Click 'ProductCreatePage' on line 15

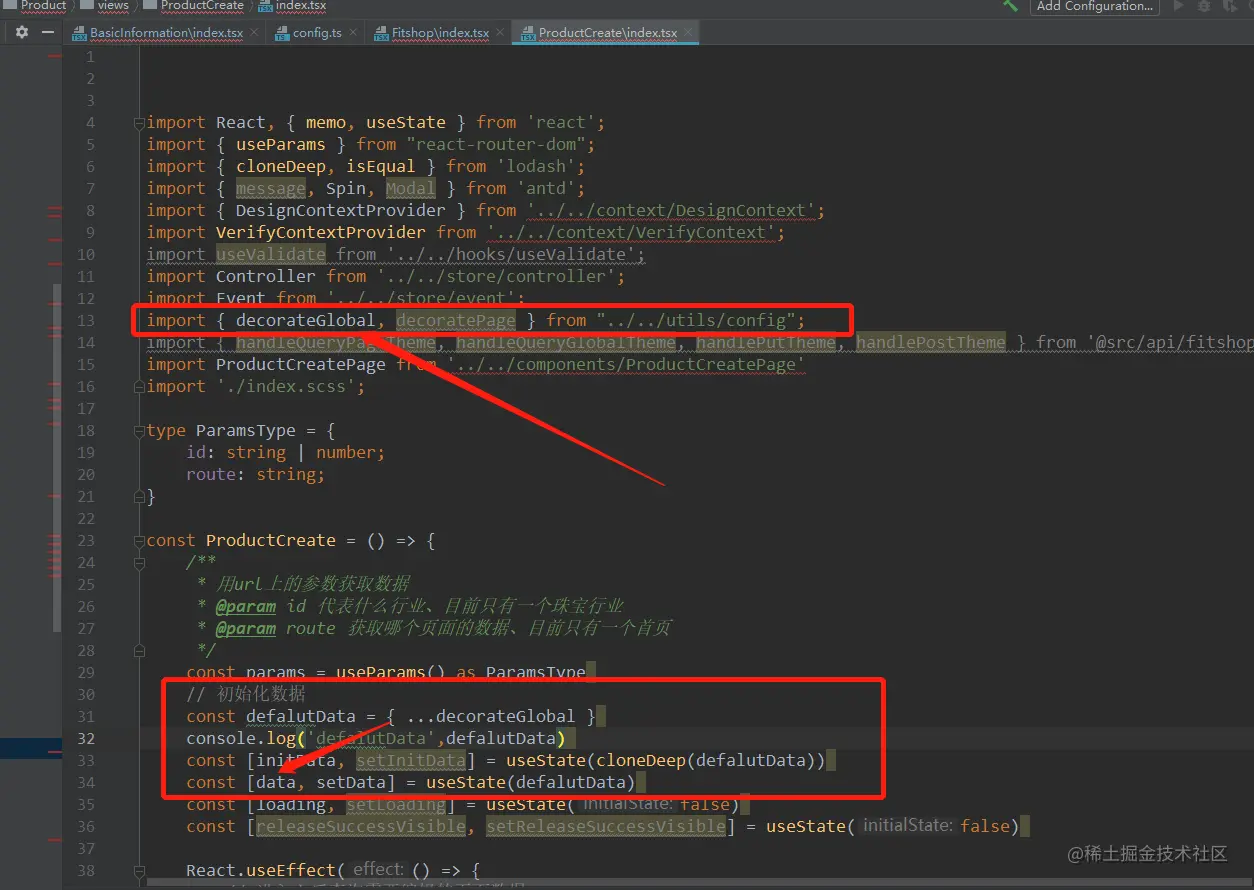(x=301, y=364)
